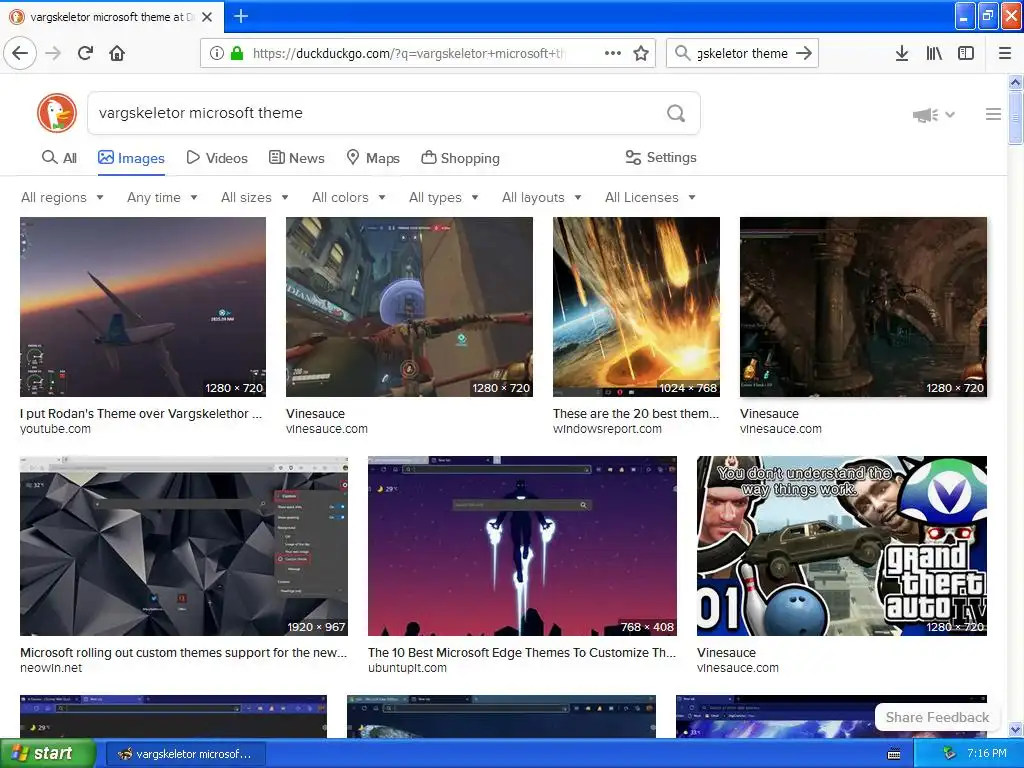The width and height of the screenshot is (1024, 768).
Task: Bookmark this page with the star icon
Action: pyautogui.click(x=641, y=53)
